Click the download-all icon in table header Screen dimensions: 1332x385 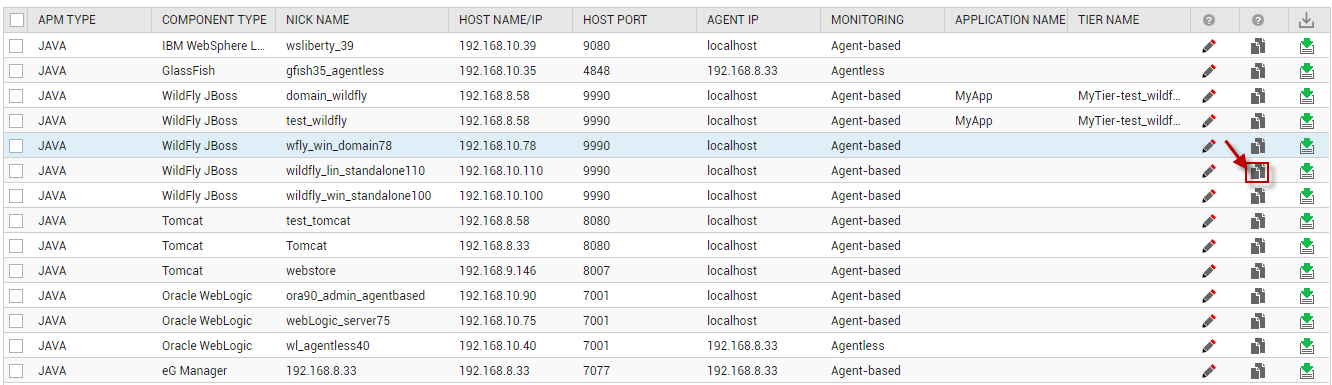(x=1306, y=20)
